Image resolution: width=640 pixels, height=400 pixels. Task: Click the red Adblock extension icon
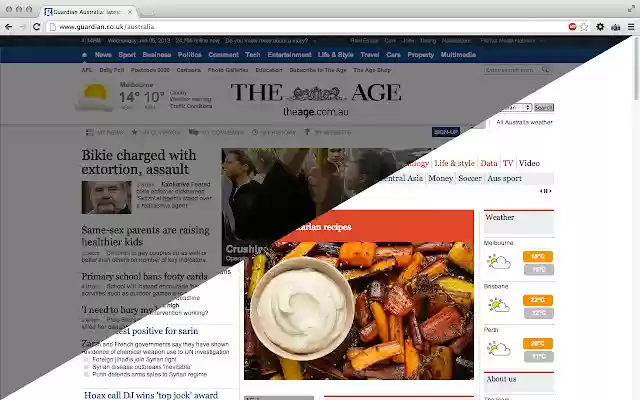(x=572, y=27)
